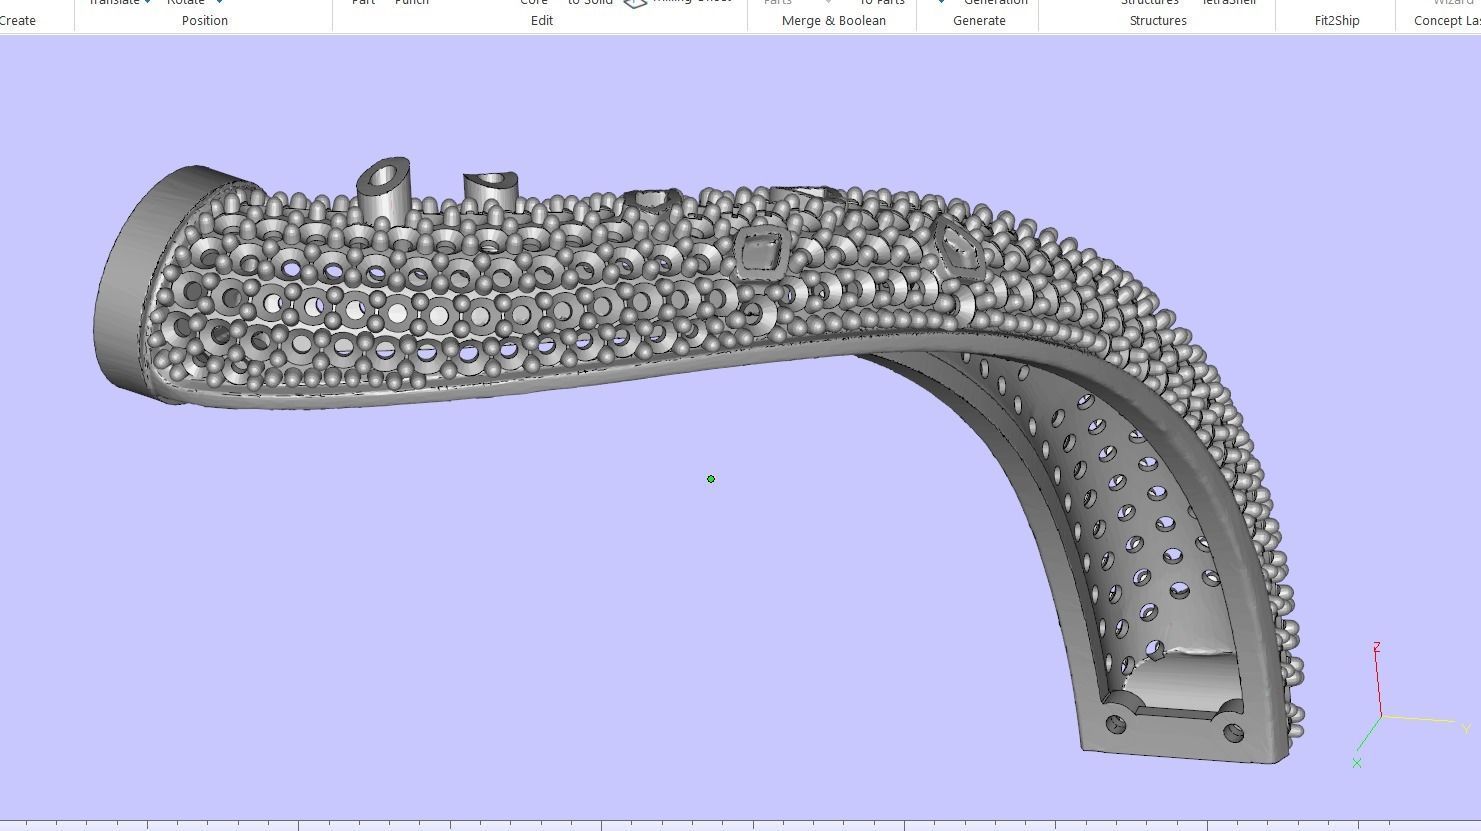
Task: Click the Position ribbon group label
Action: (204, 20)
